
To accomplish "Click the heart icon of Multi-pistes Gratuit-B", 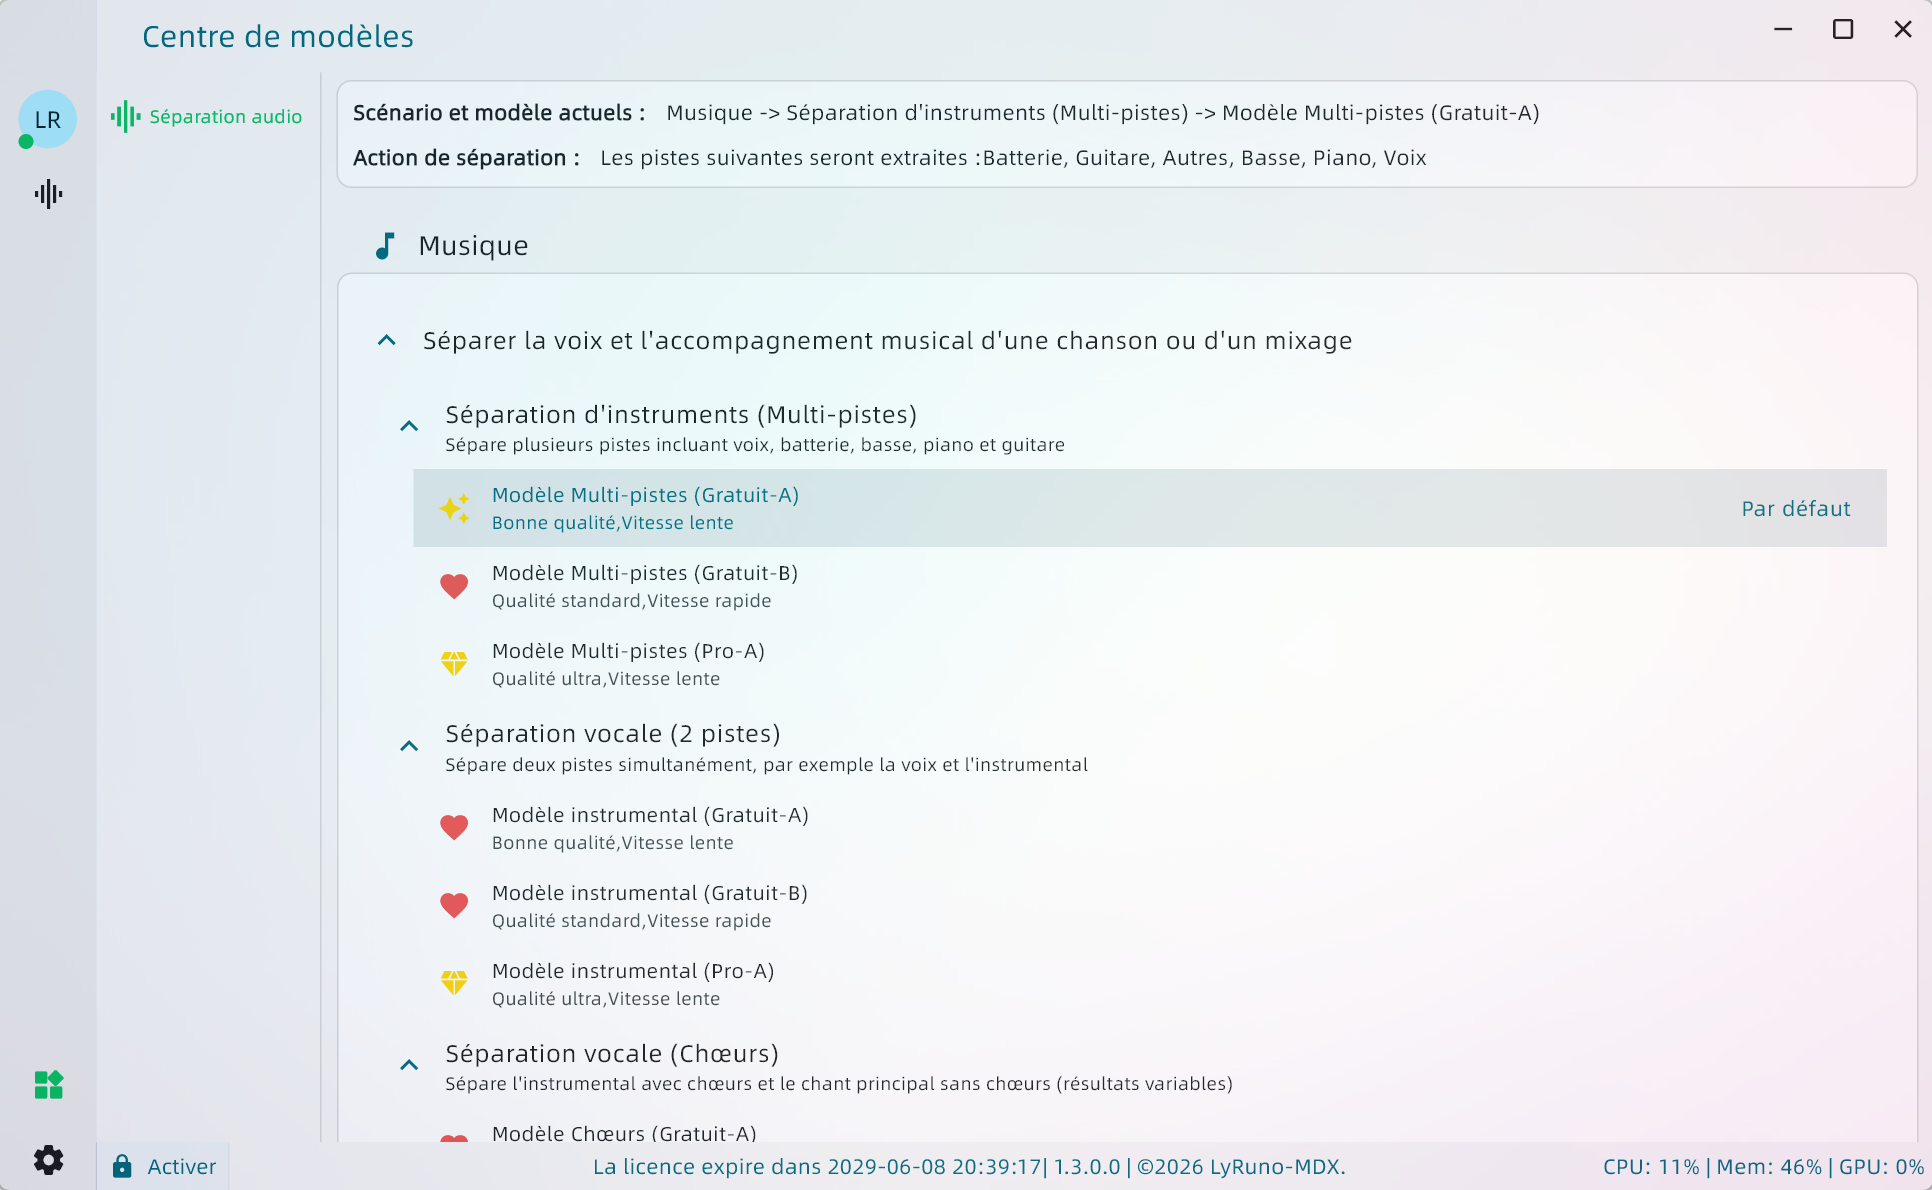I will tap(454, 586).
